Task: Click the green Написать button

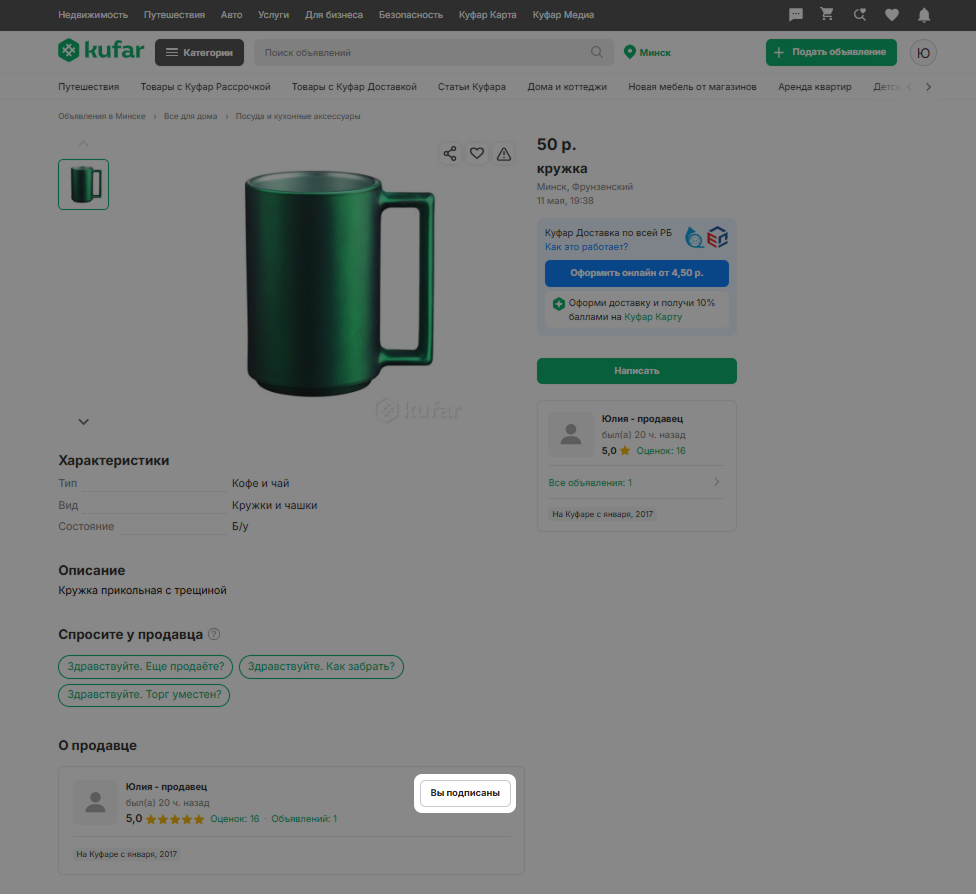Action: pos(637,371)
